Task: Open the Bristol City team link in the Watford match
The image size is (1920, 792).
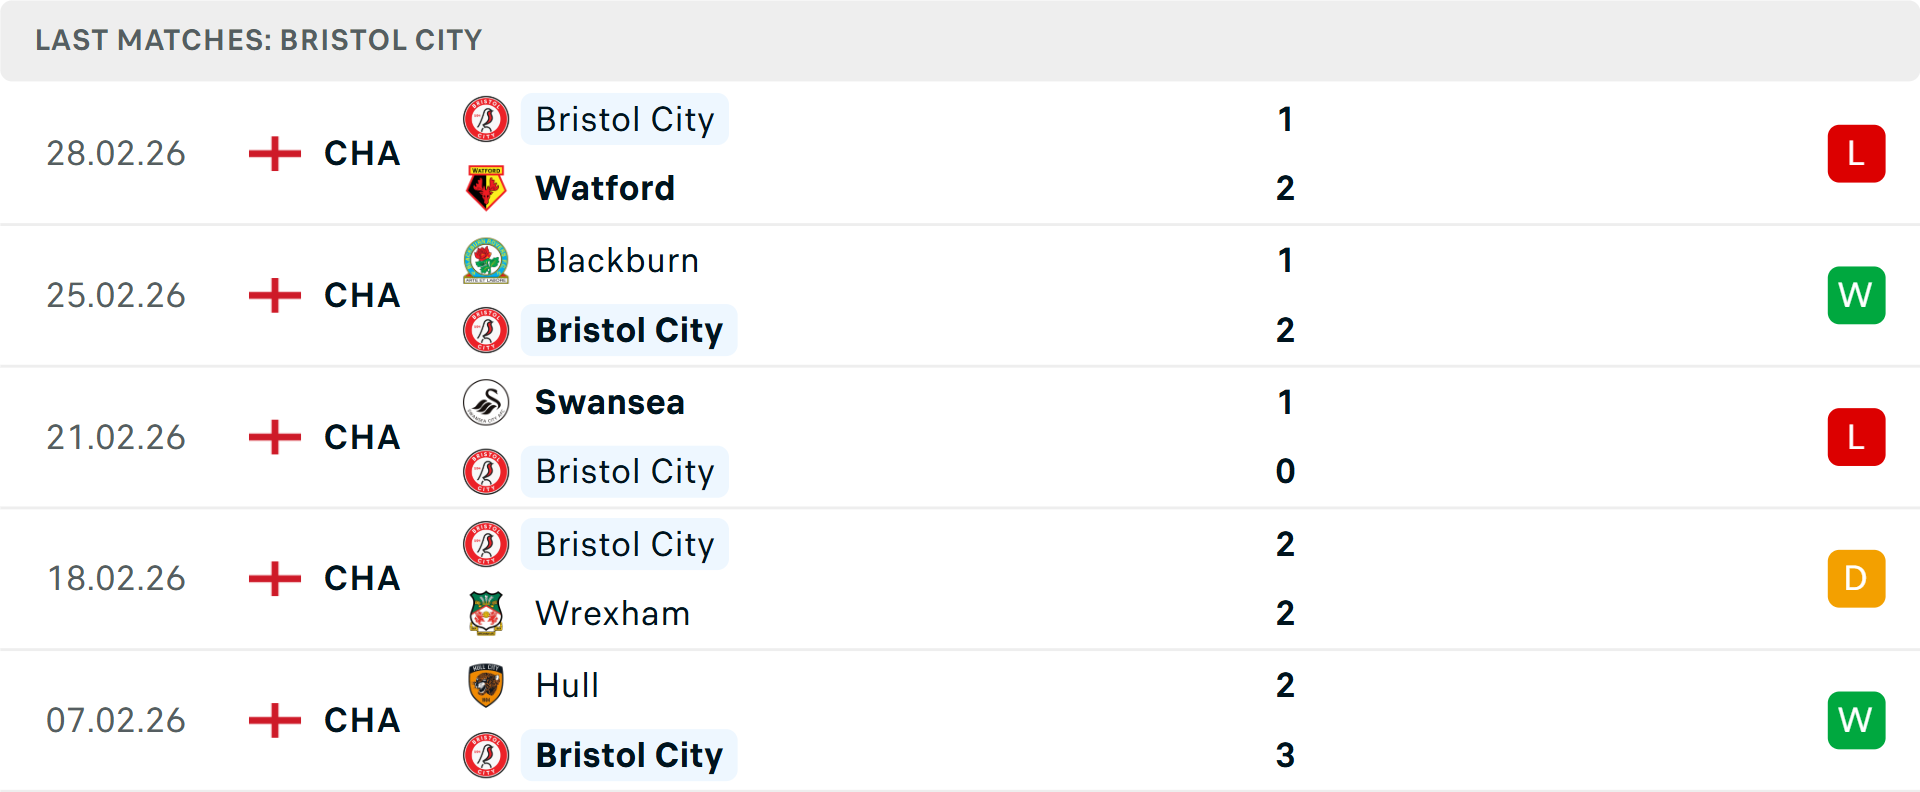Action: point(625,119)
